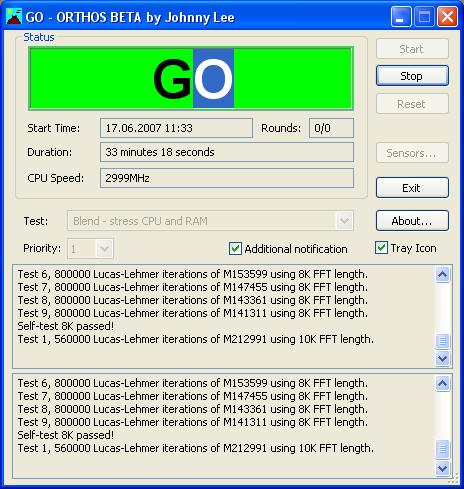Viewport: 464px width, 489px height.
Task: Toggle the Additional notification checkbox
Action: [235, 249]
